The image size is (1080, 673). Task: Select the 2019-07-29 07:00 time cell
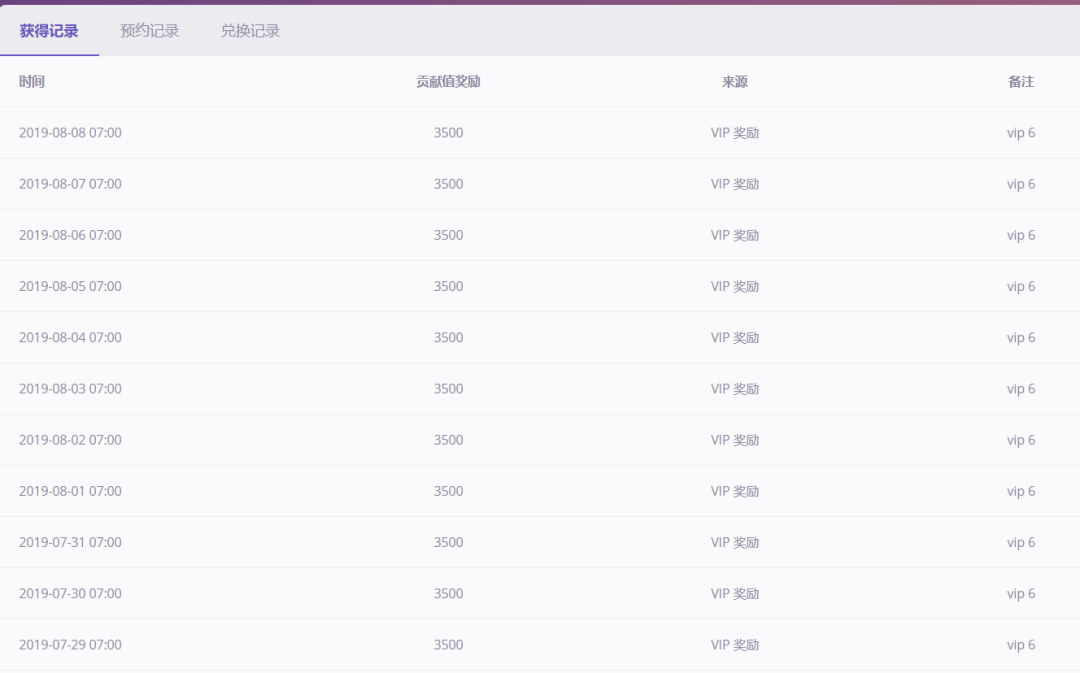click(x=70, y=645)
